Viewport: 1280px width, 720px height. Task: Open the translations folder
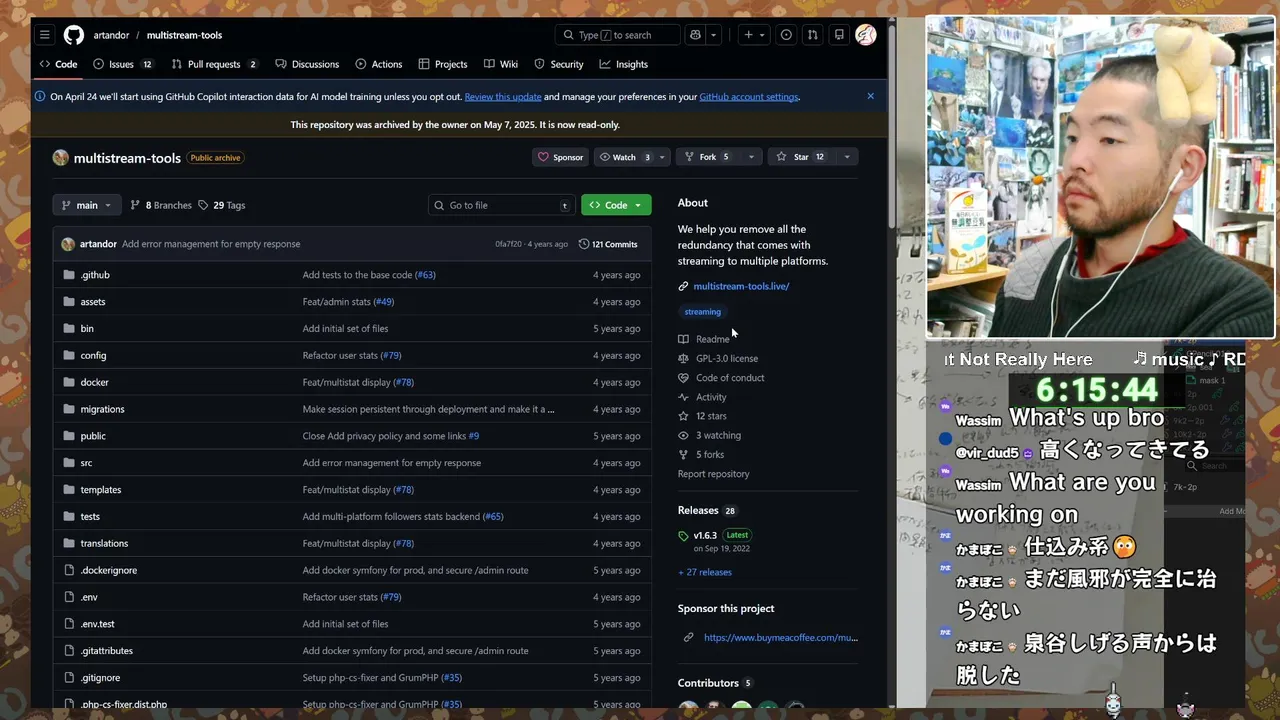(104, 543)
